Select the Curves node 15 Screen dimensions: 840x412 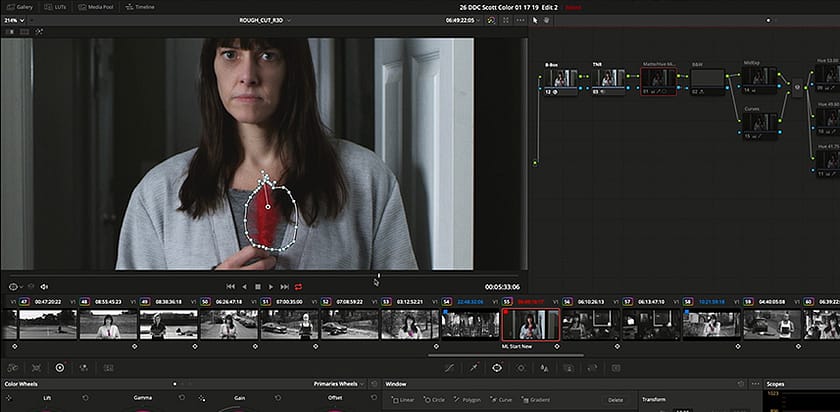point(760,126)
